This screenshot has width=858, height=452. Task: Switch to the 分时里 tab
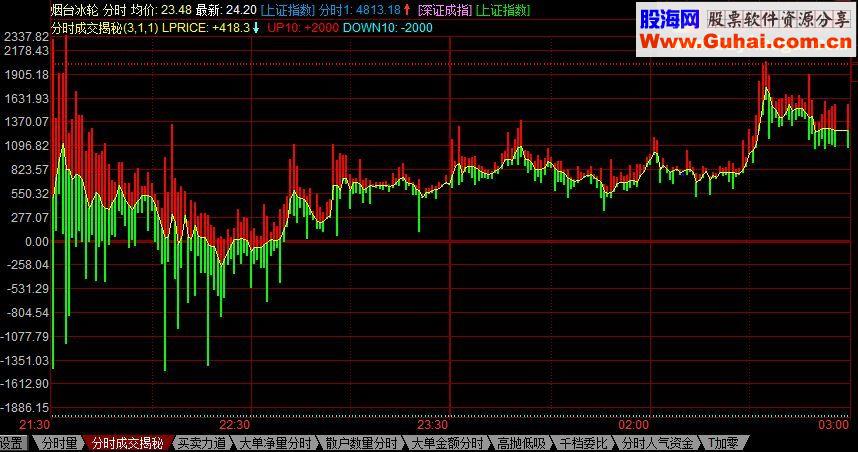pos(60,443)
